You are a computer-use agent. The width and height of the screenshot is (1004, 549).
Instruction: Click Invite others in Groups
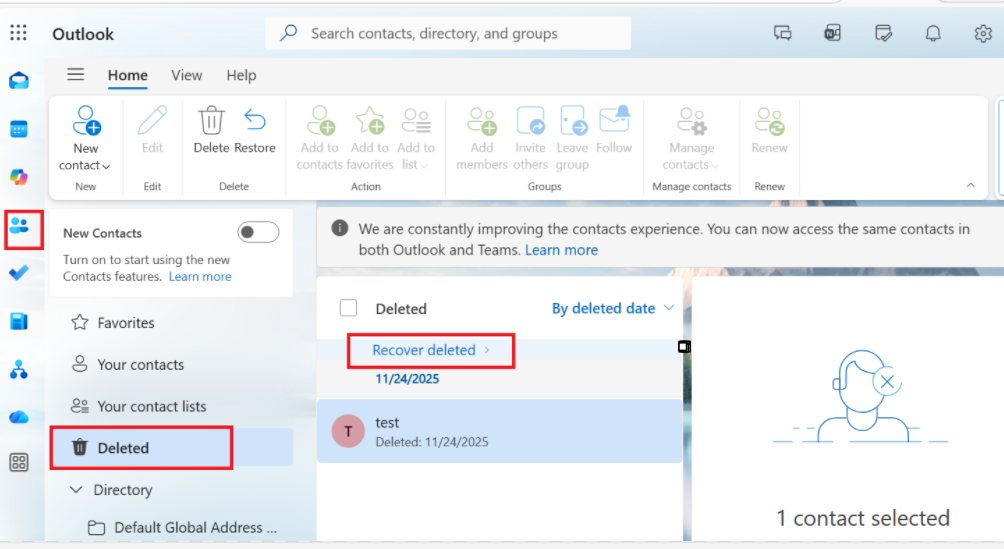pyautogui.click(x=531, y=138)
